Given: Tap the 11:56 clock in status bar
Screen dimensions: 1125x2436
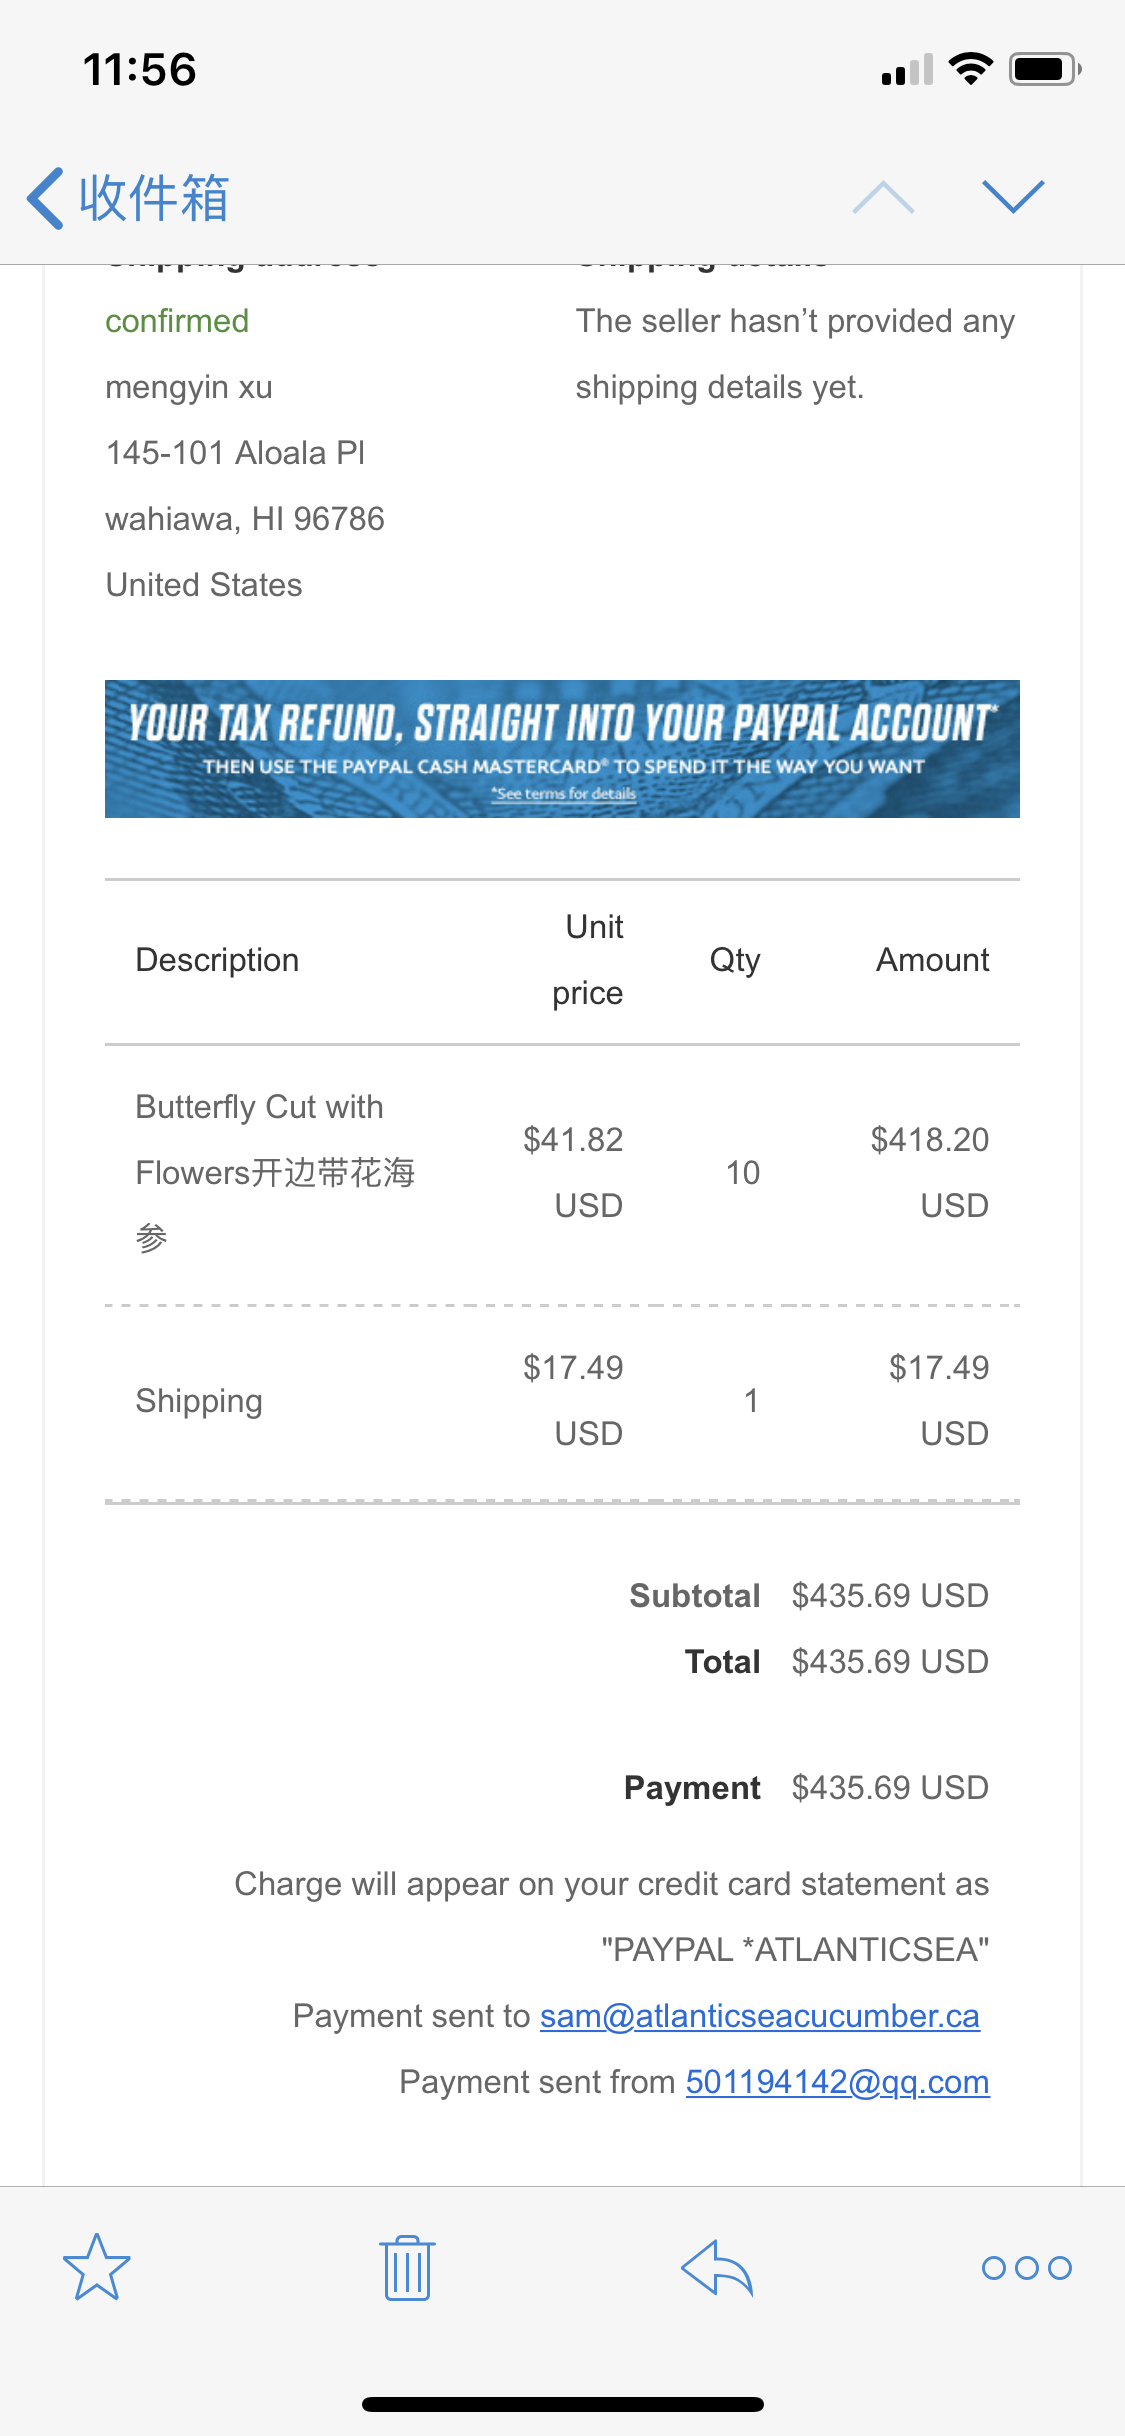Looking at the screenshot, I should (140, 70).
